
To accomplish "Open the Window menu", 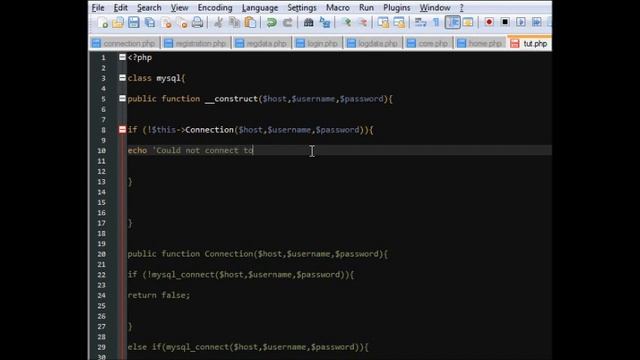I will (435, 8).
